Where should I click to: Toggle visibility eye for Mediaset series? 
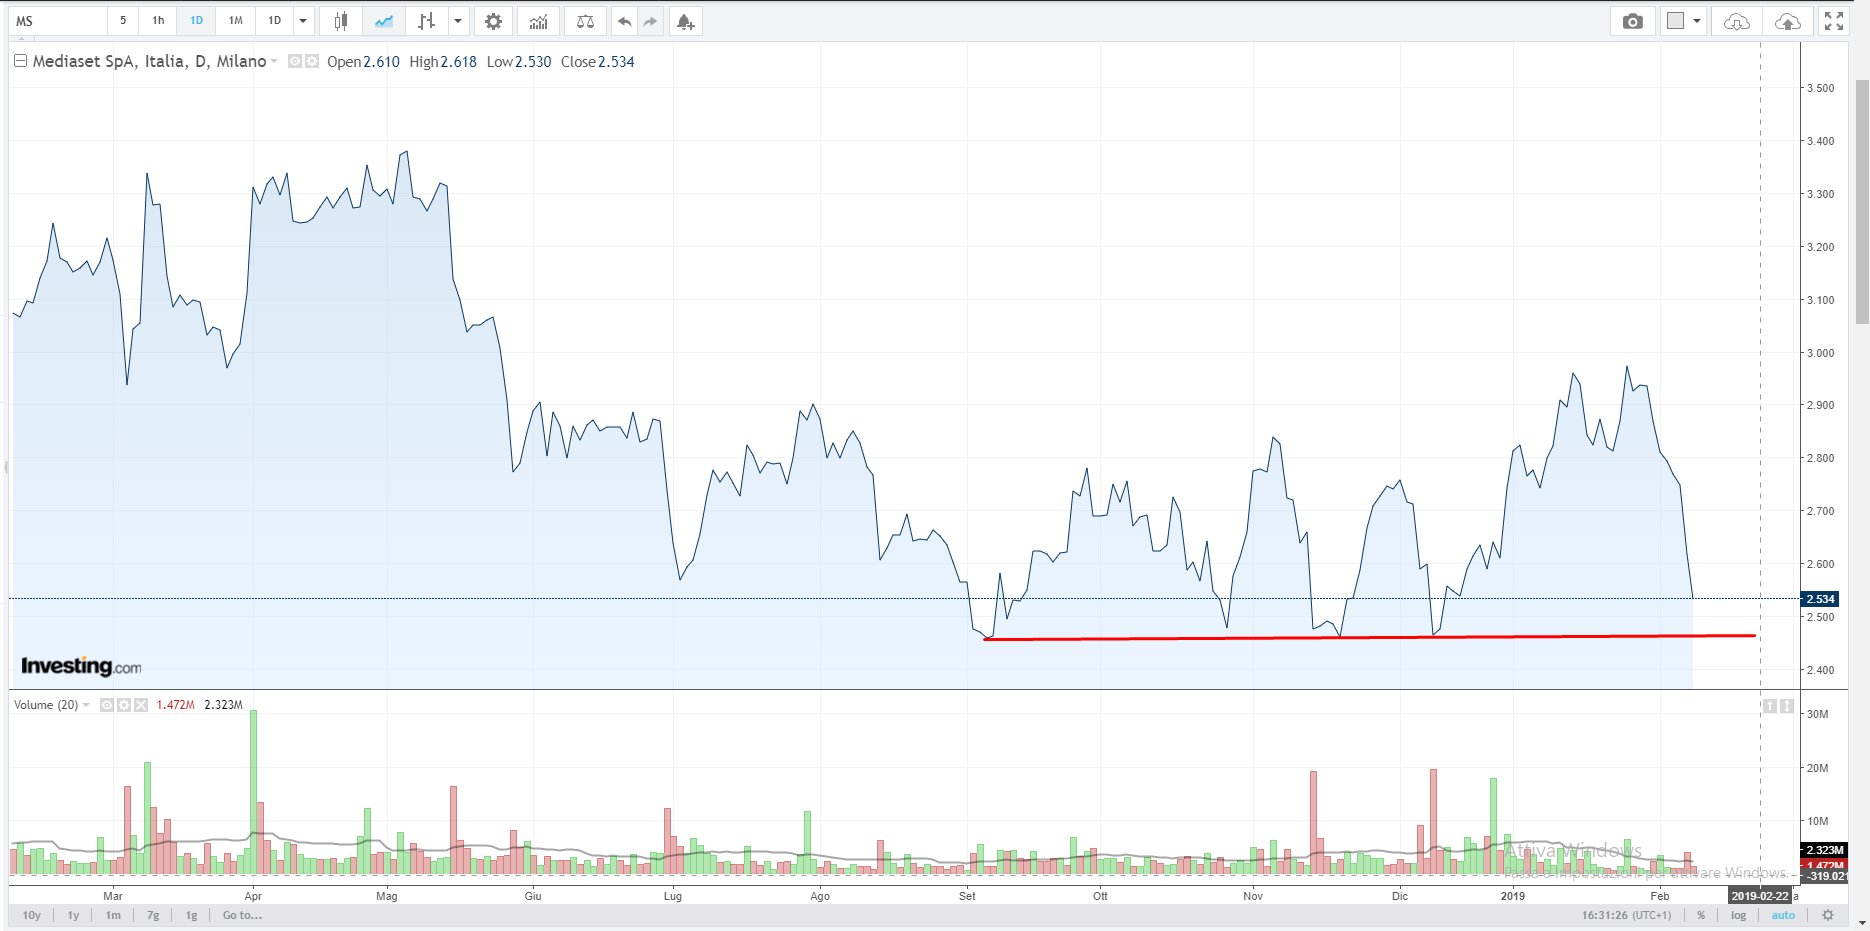coord(295,62)
